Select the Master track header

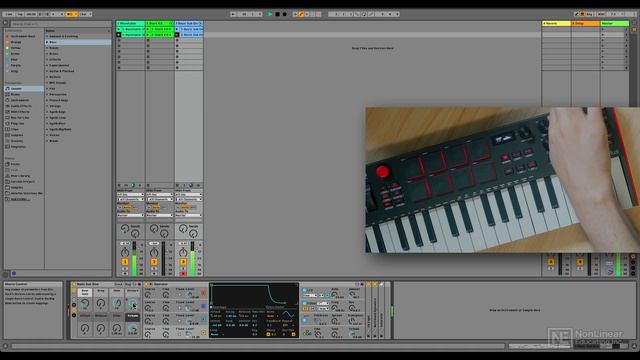[x=614, y=24]
